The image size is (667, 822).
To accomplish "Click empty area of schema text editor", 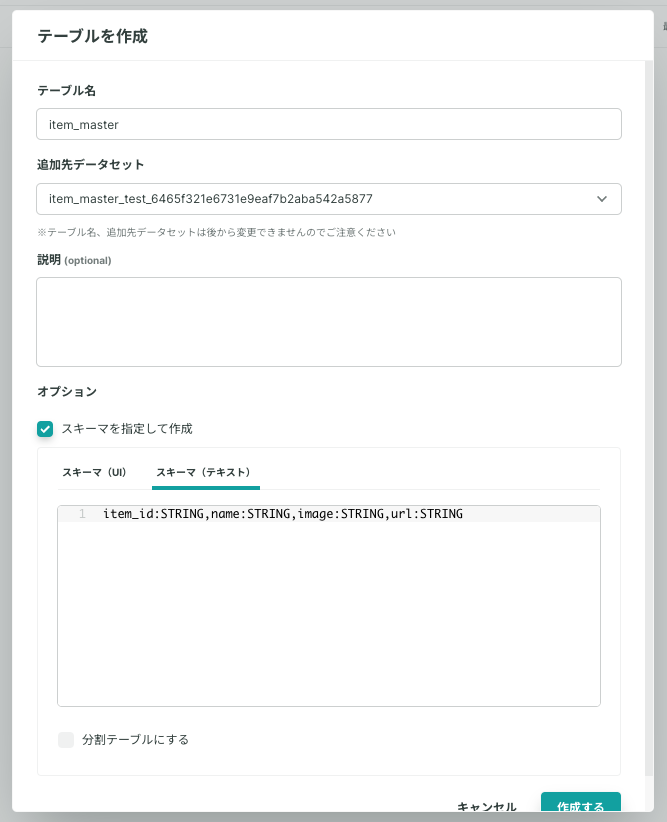I will click(x=329, y=613).
